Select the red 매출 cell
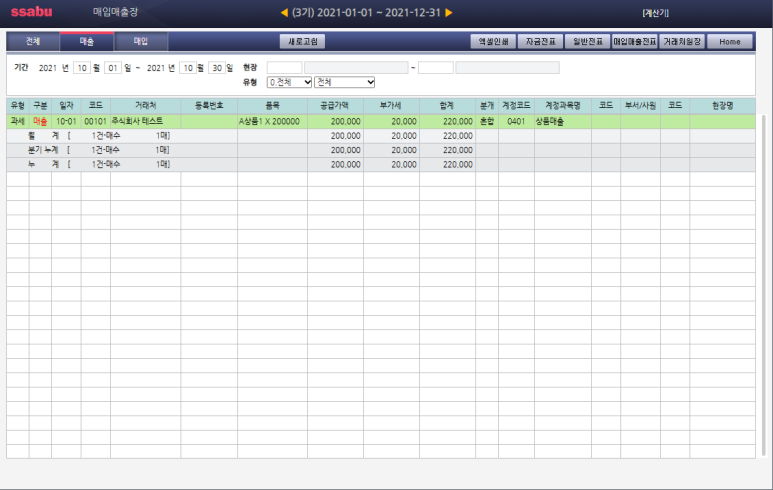This screenshot has height=490, width=773. point(40,121)
